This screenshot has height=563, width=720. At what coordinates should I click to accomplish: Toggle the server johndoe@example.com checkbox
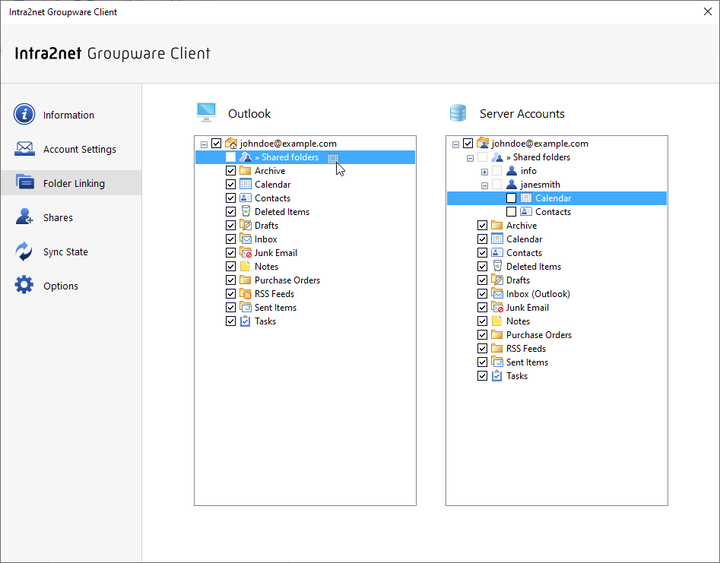(467, 143)
